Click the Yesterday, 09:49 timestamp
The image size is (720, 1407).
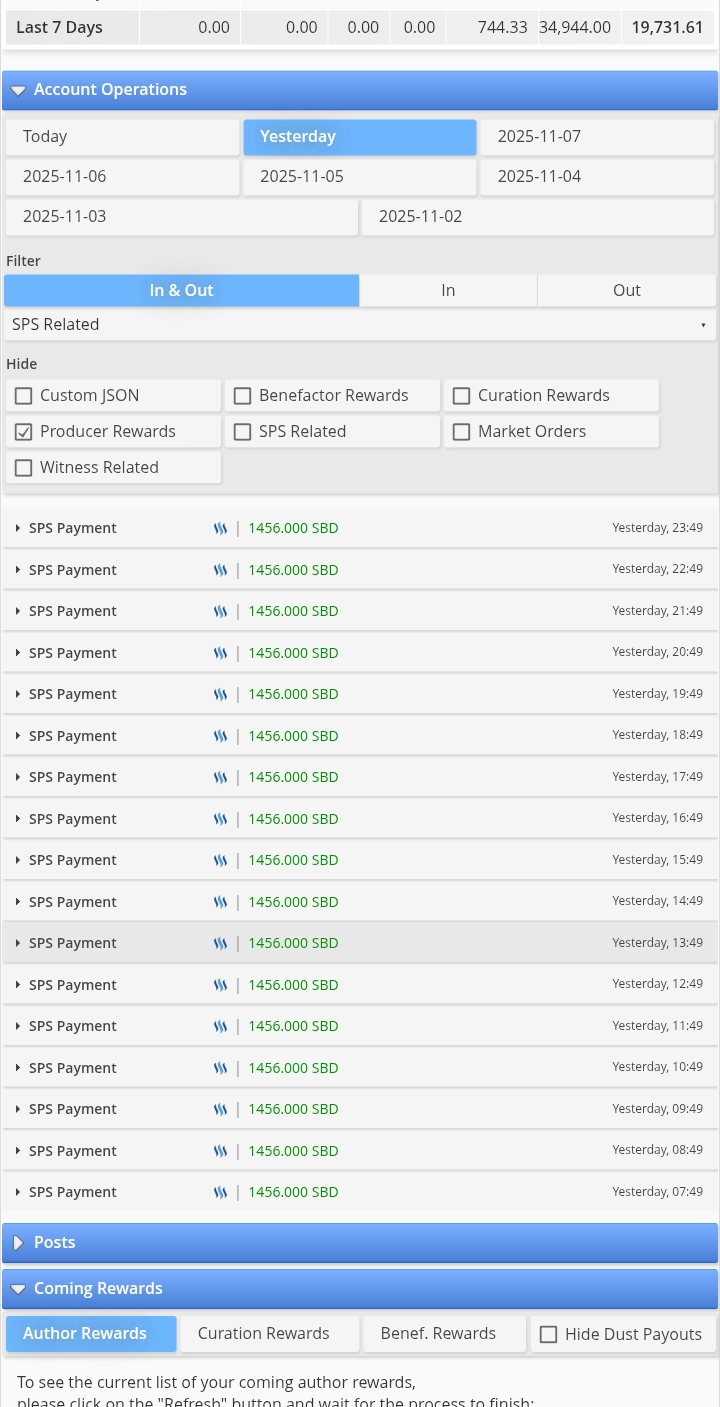657,1109
